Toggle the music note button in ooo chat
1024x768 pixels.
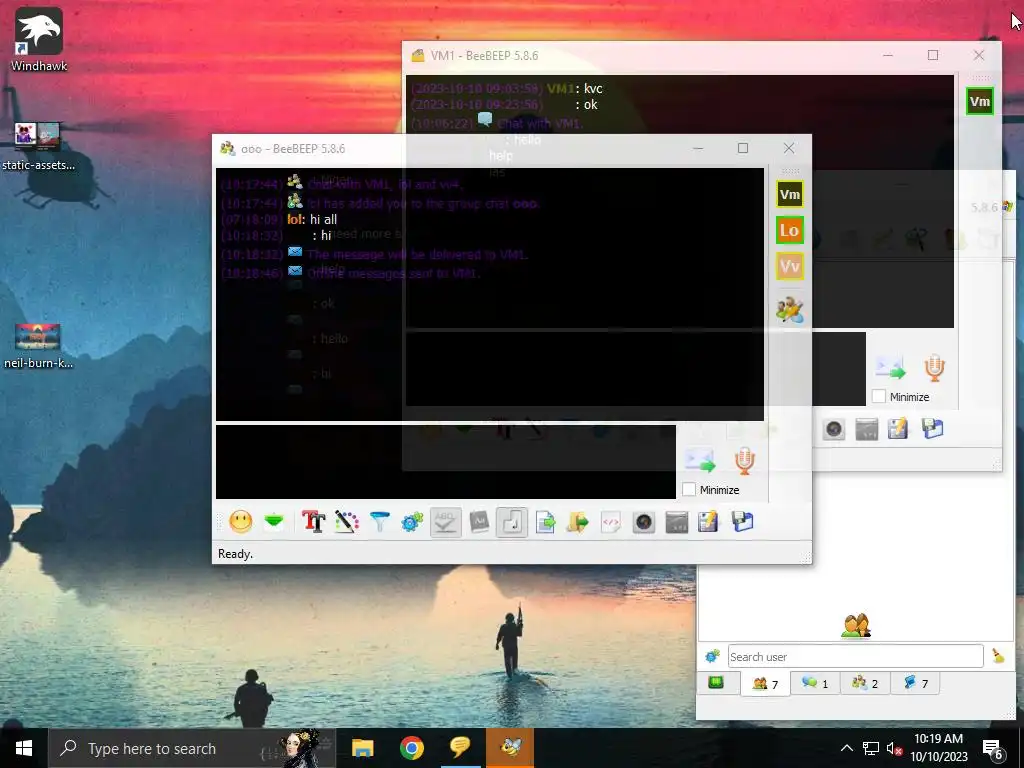(512, 522)
